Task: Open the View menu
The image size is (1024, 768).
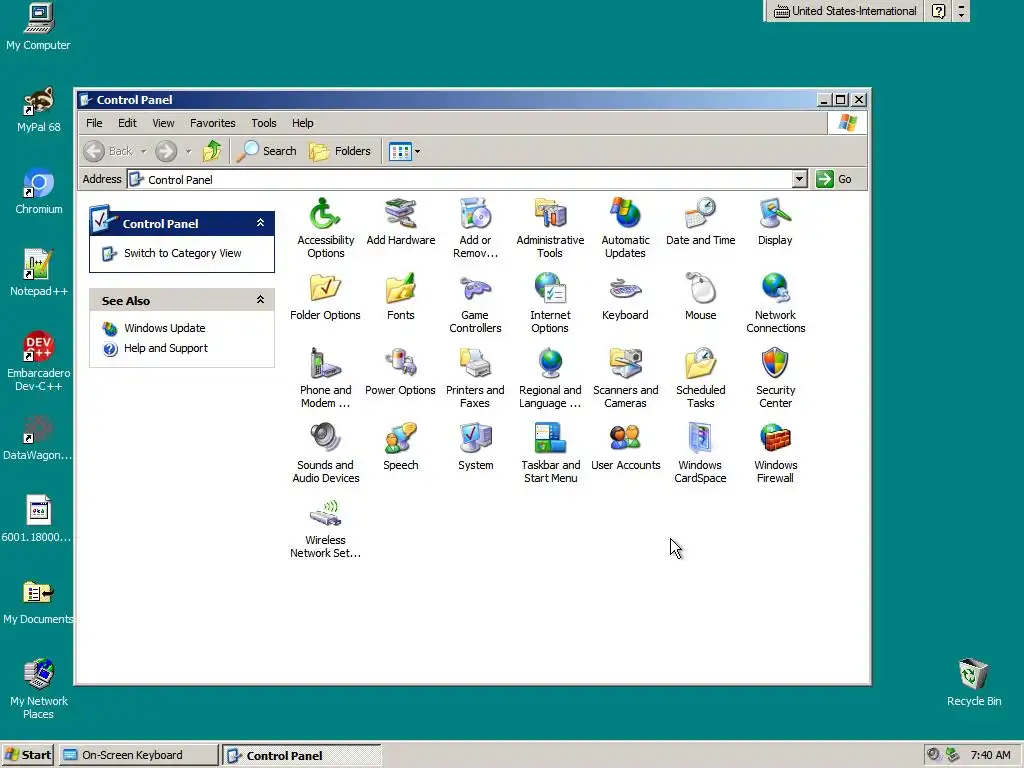Action: click(x=163, y=123)
